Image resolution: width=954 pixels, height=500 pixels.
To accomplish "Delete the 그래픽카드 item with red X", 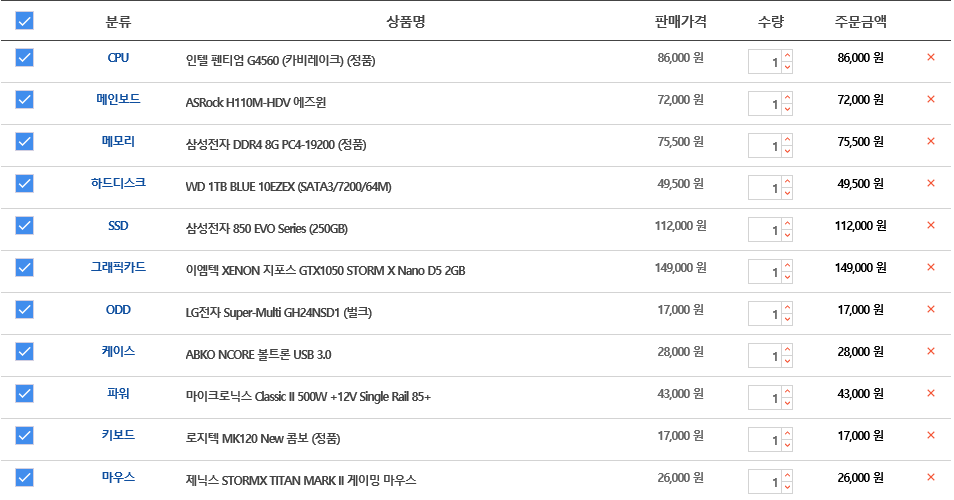I will 930,267.
